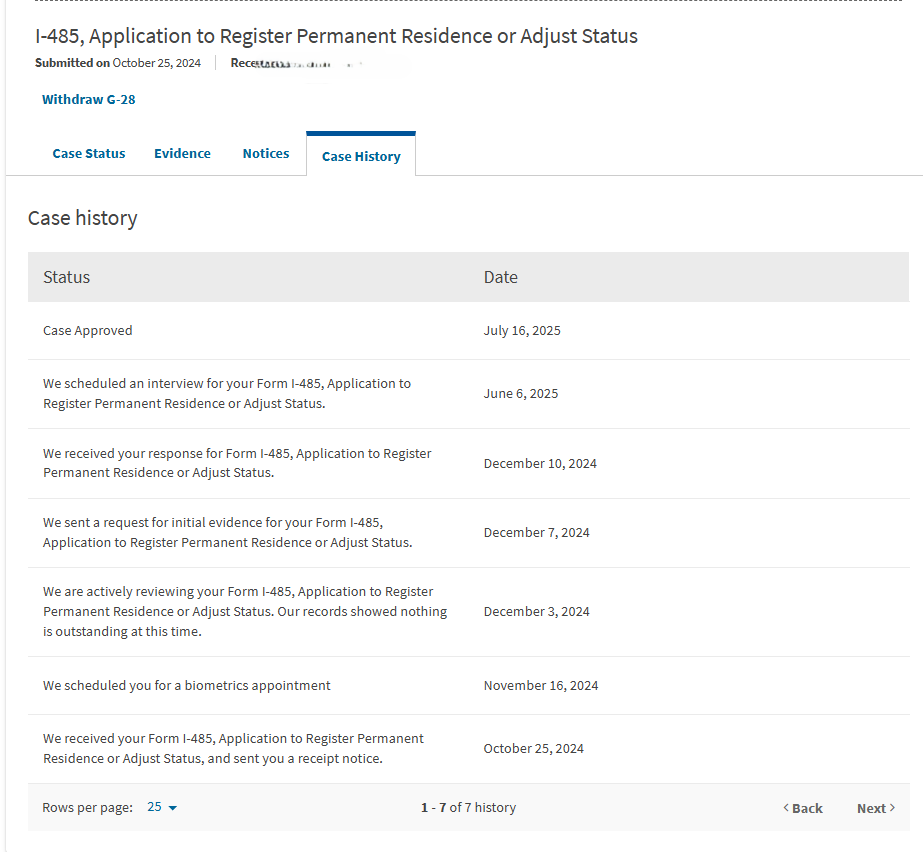
Task: Click the Withdraw G-28 link
Action: 88,99
